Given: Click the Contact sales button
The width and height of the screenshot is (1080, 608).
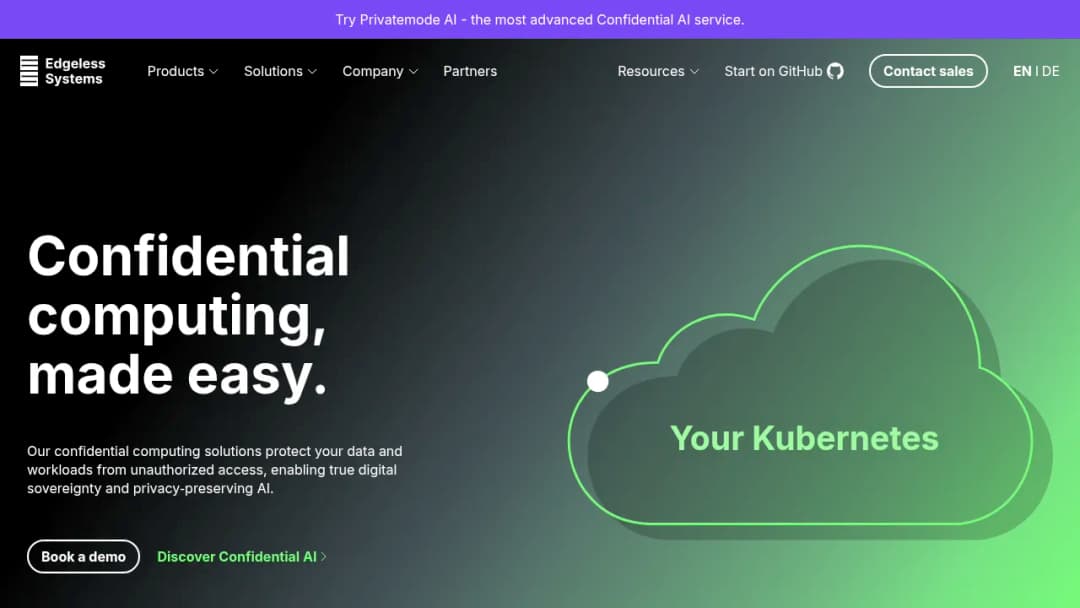Looking at the screenshot, I should 928,71.
